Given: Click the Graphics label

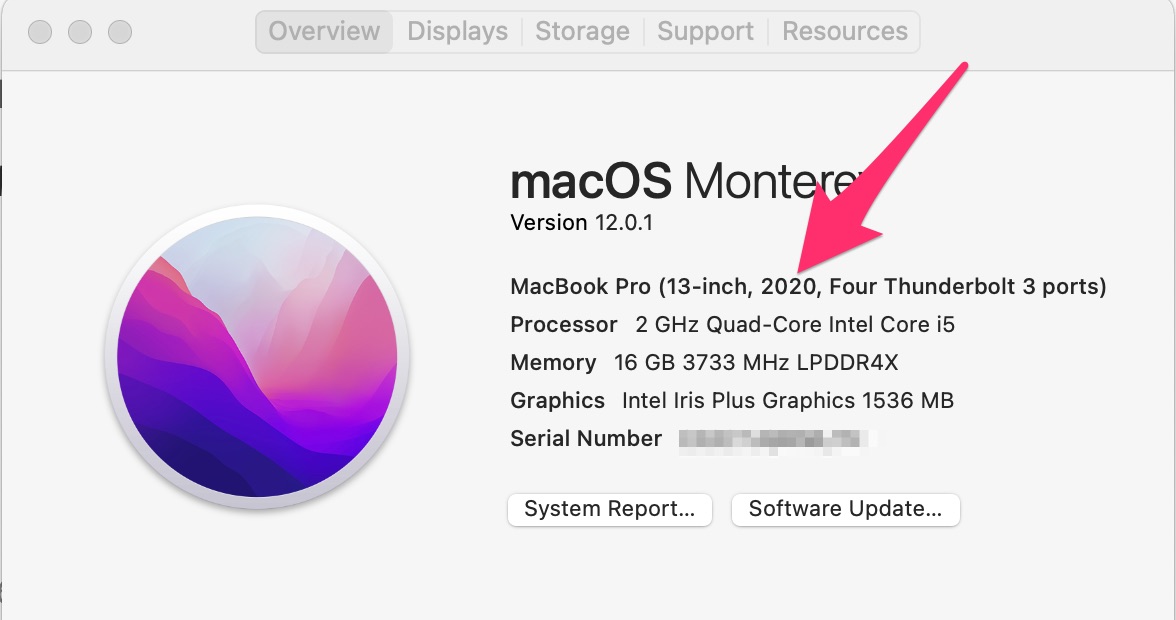Looking at the screenshot, I should tap(557, 401).
